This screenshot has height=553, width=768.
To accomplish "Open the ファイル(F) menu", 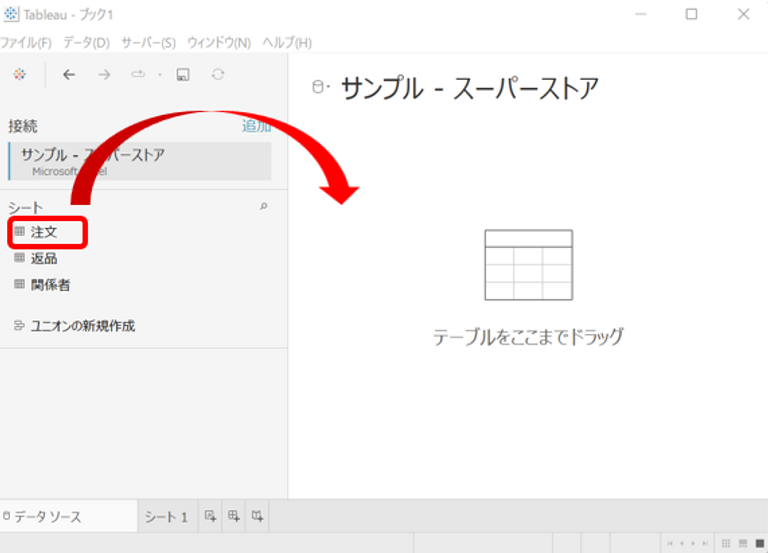I will coord(26,43).
